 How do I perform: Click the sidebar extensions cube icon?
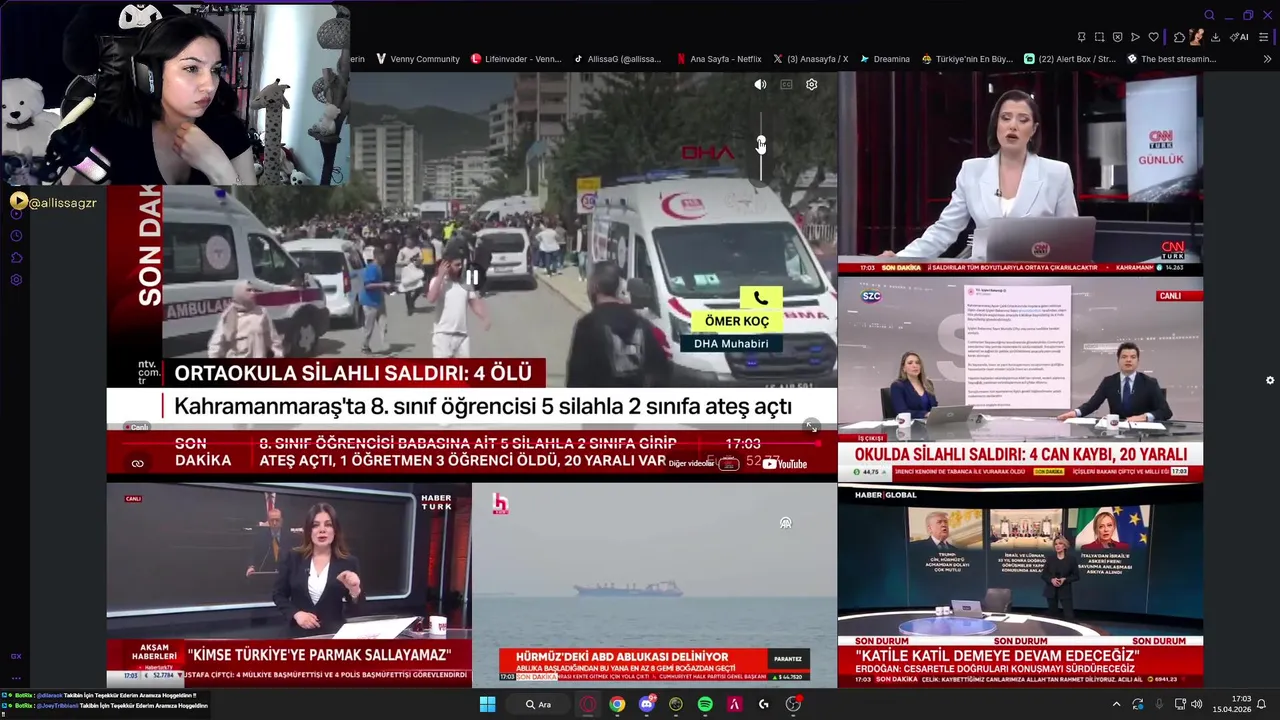(x=16, y=258)
